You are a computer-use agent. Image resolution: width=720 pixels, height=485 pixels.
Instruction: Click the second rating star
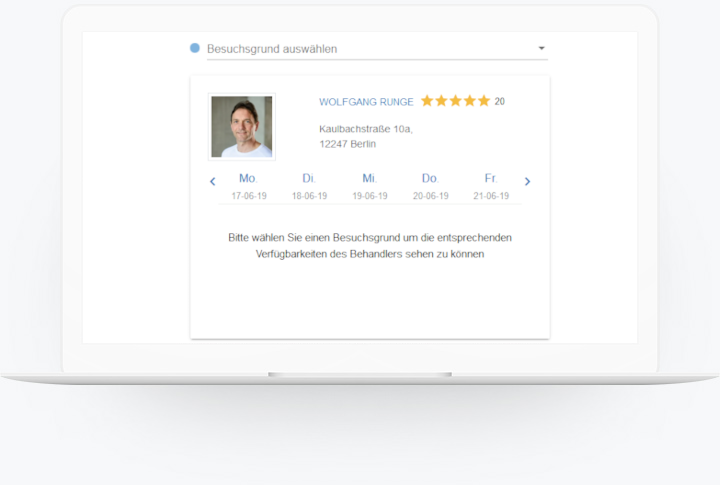pyautogui.click(x=441, y=101)
